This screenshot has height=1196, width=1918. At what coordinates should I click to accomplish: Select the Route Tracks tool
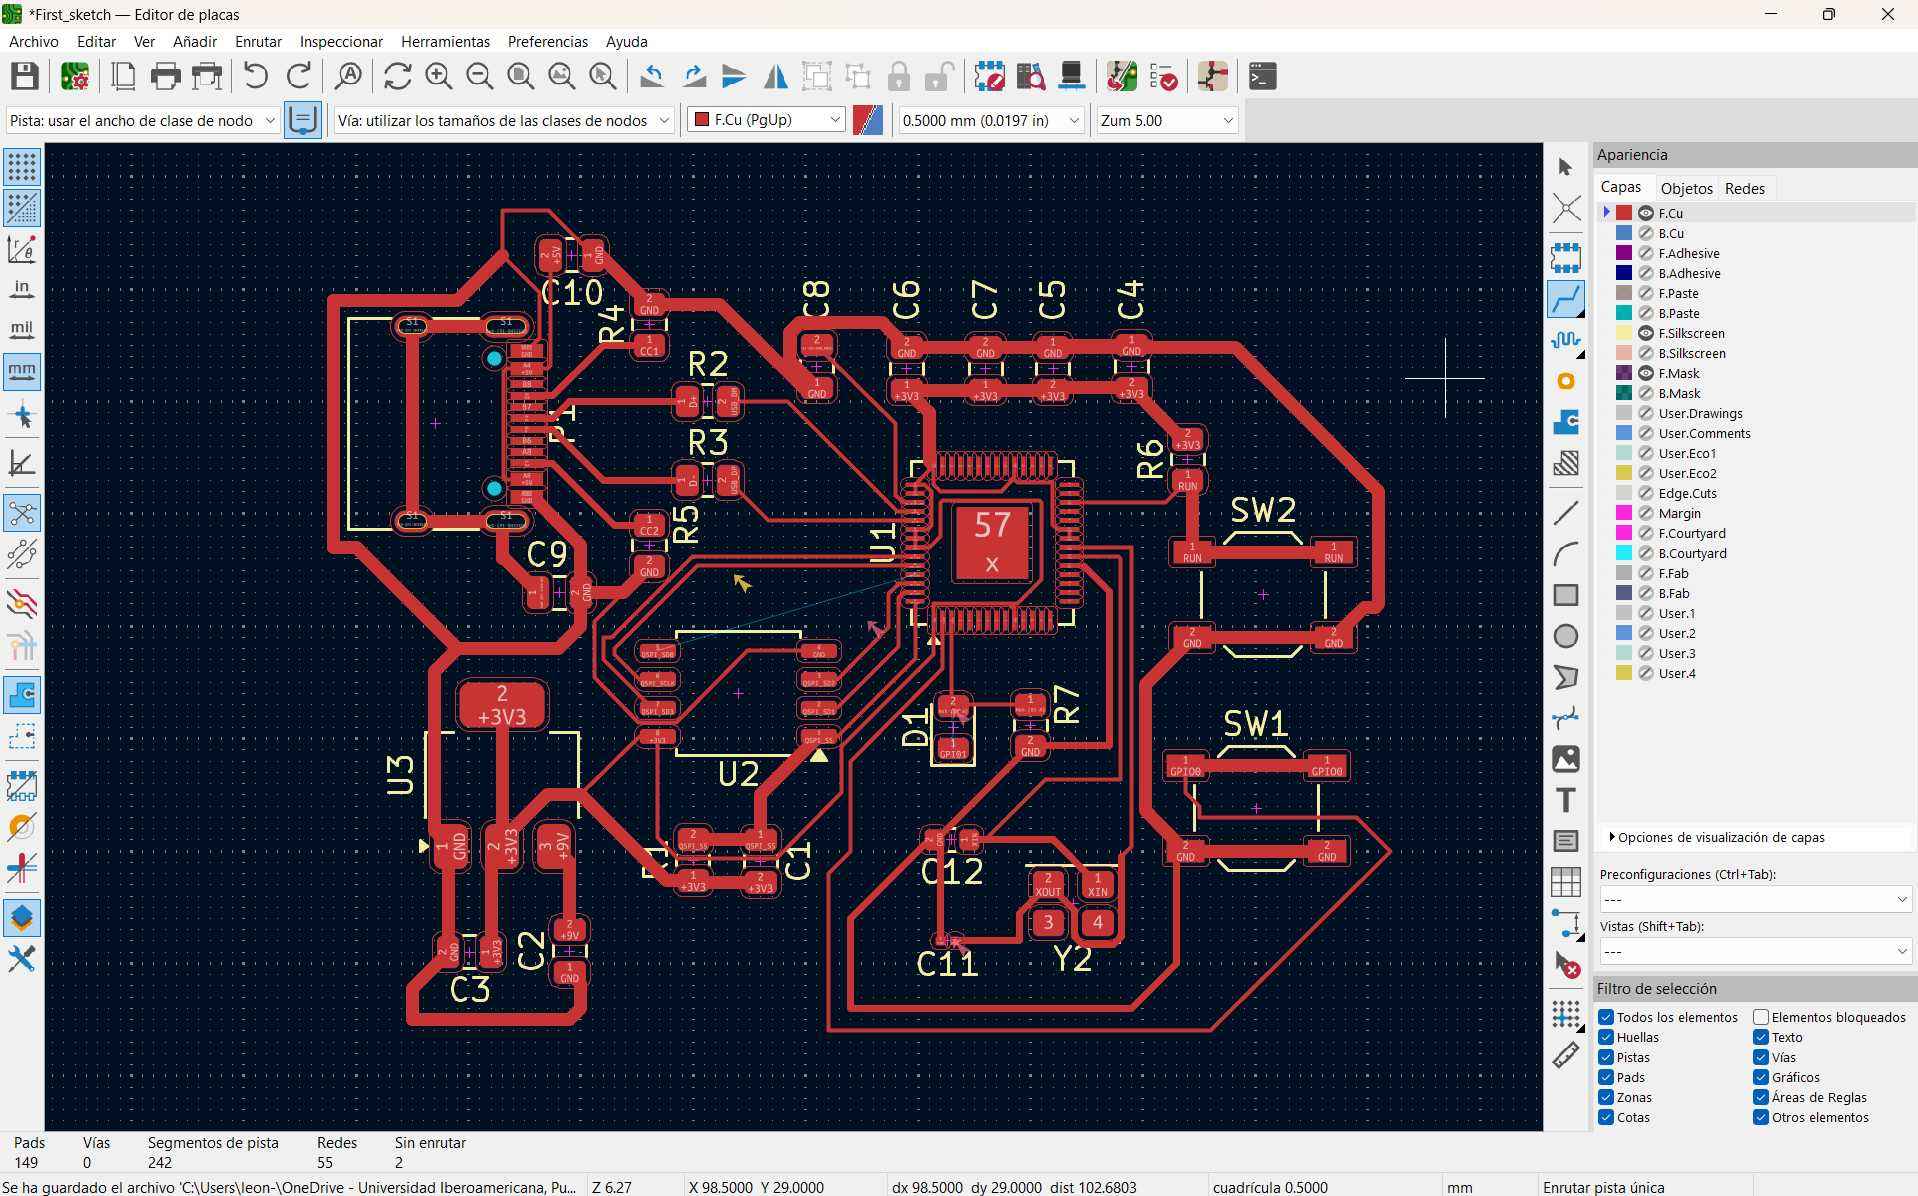1567,298
